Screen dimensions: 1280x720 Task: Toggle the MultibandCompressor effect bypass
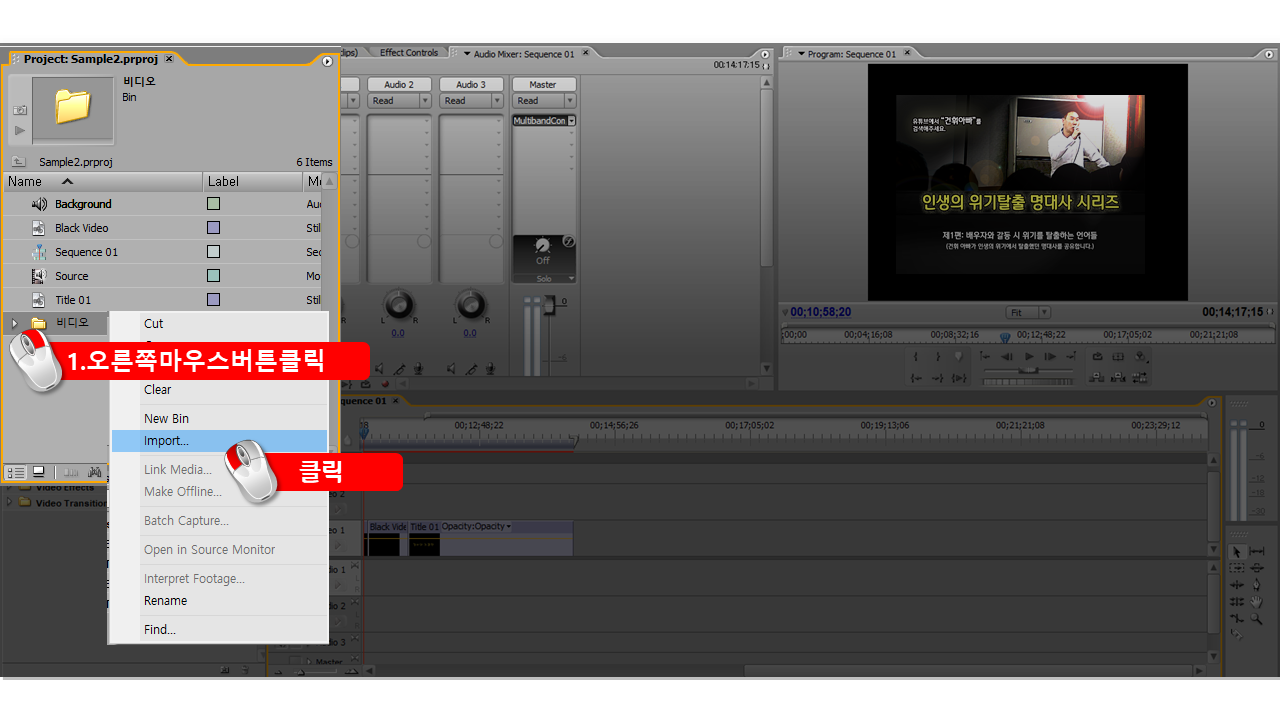click(x=569, y=242)
